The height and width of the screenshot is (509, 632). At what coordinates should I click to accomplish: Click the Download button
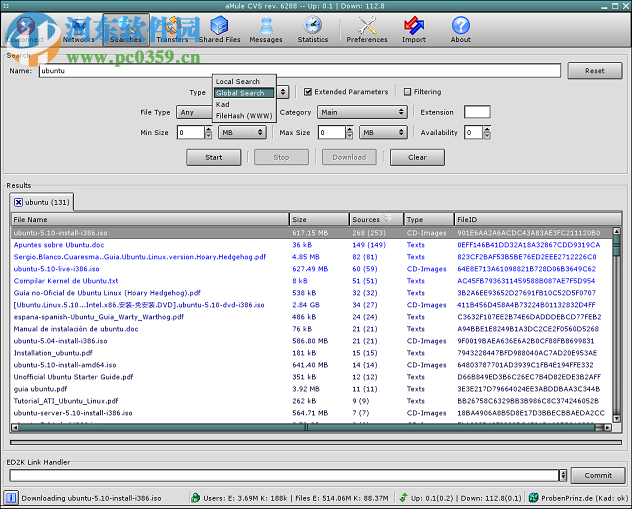[349, 158]
